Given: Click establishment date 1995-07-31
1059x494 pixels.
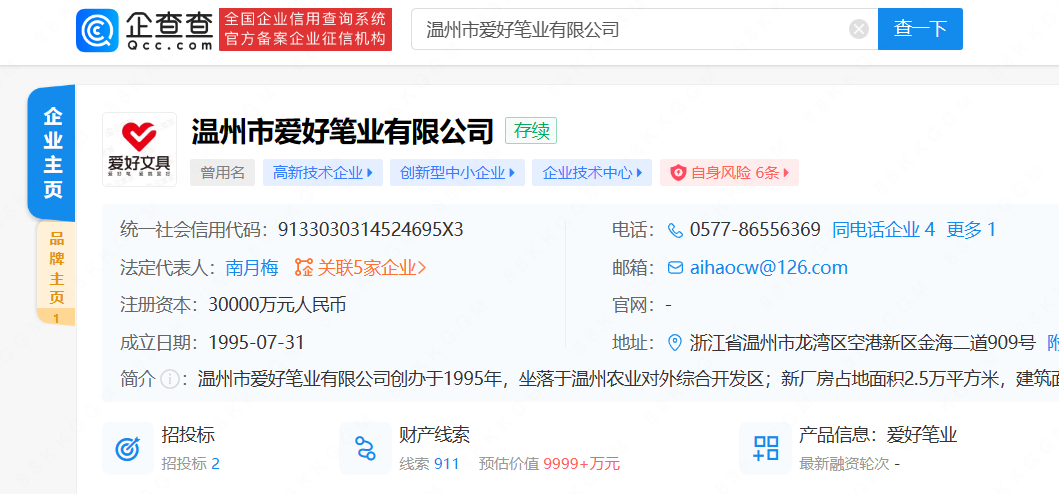Looking at the screenshot, I should (257, 343).
